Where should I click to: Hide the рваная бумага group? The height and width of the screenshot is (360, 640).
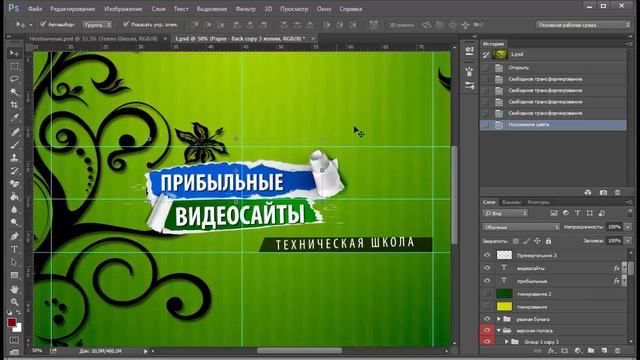[487, 319]
